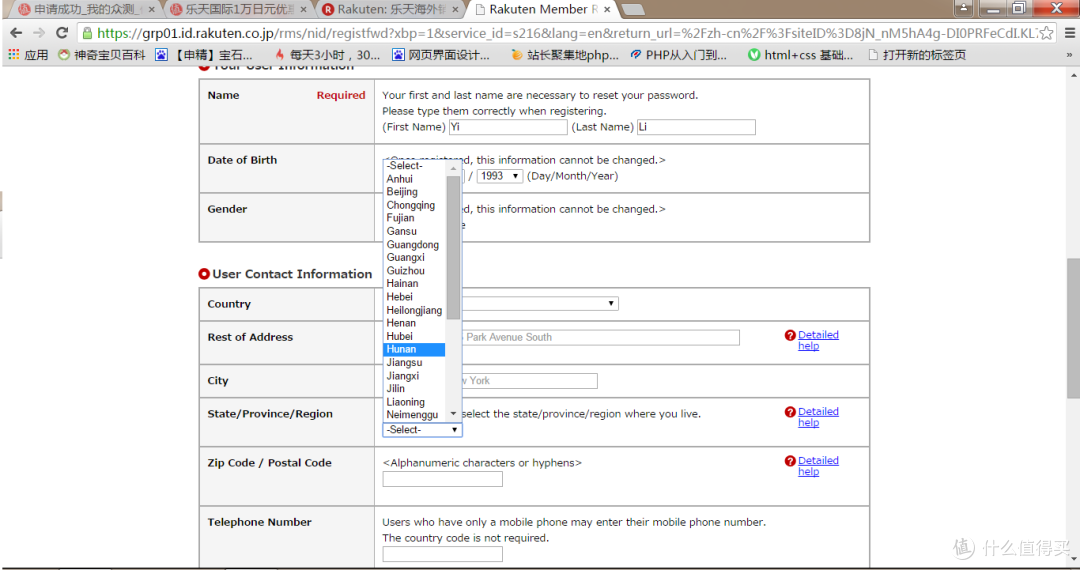Switch to the 申请成功_我的众测 tab
The width and height of the screenshot is (1080, 570).
[x=86, y=10]
